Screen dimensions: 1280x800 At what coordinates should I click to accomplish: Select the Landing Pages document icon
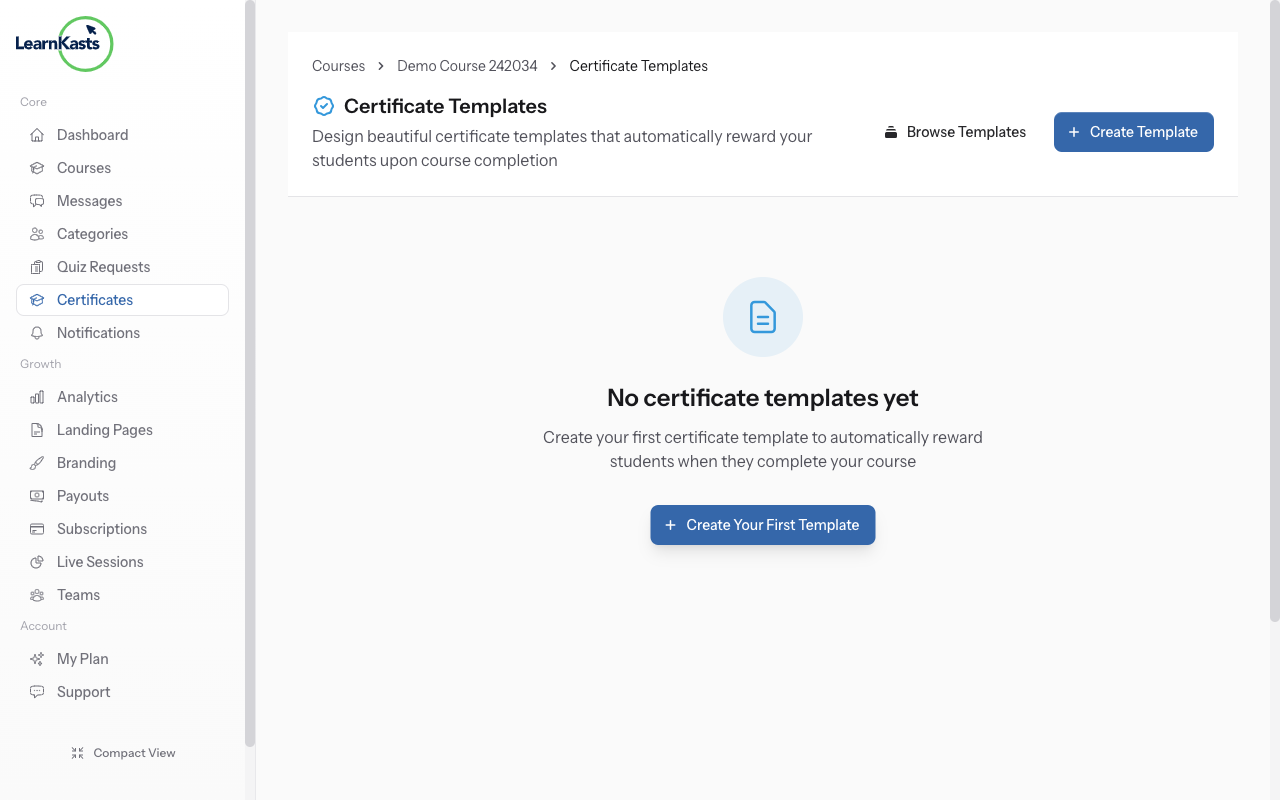[37, 429]
